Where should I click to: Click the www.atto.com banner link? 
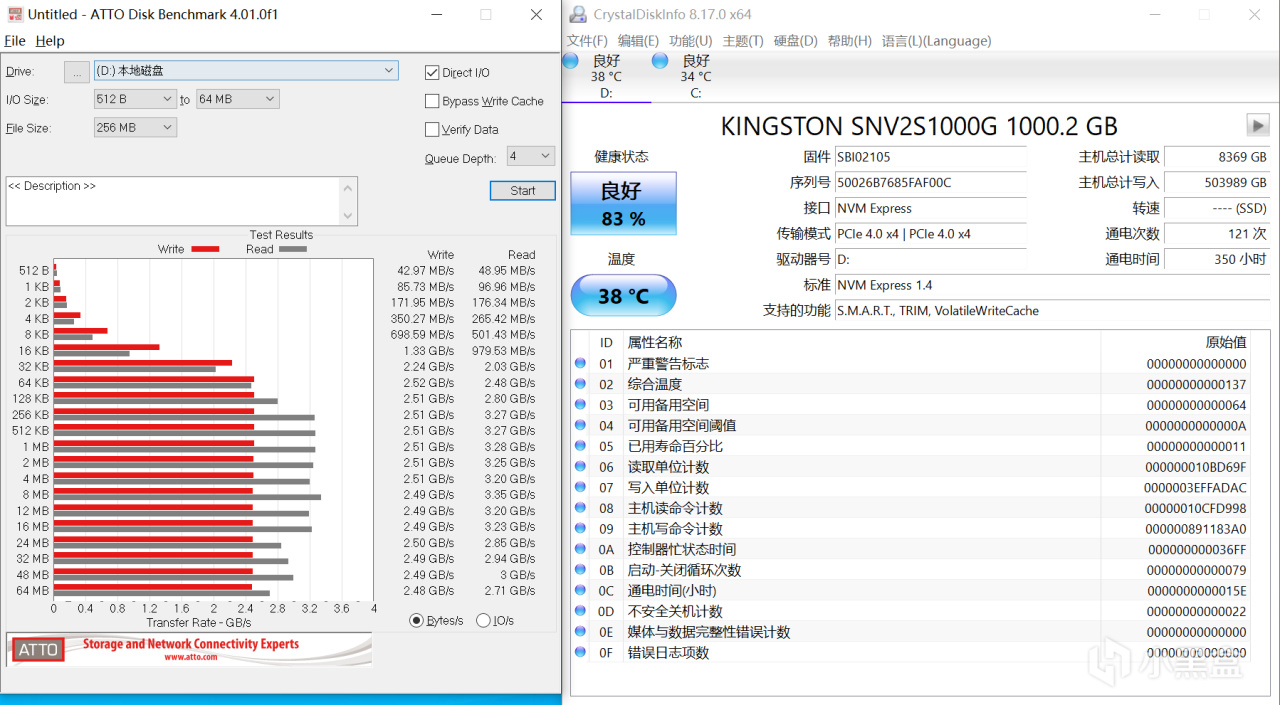pyautogui.click(x=192, y=657)
